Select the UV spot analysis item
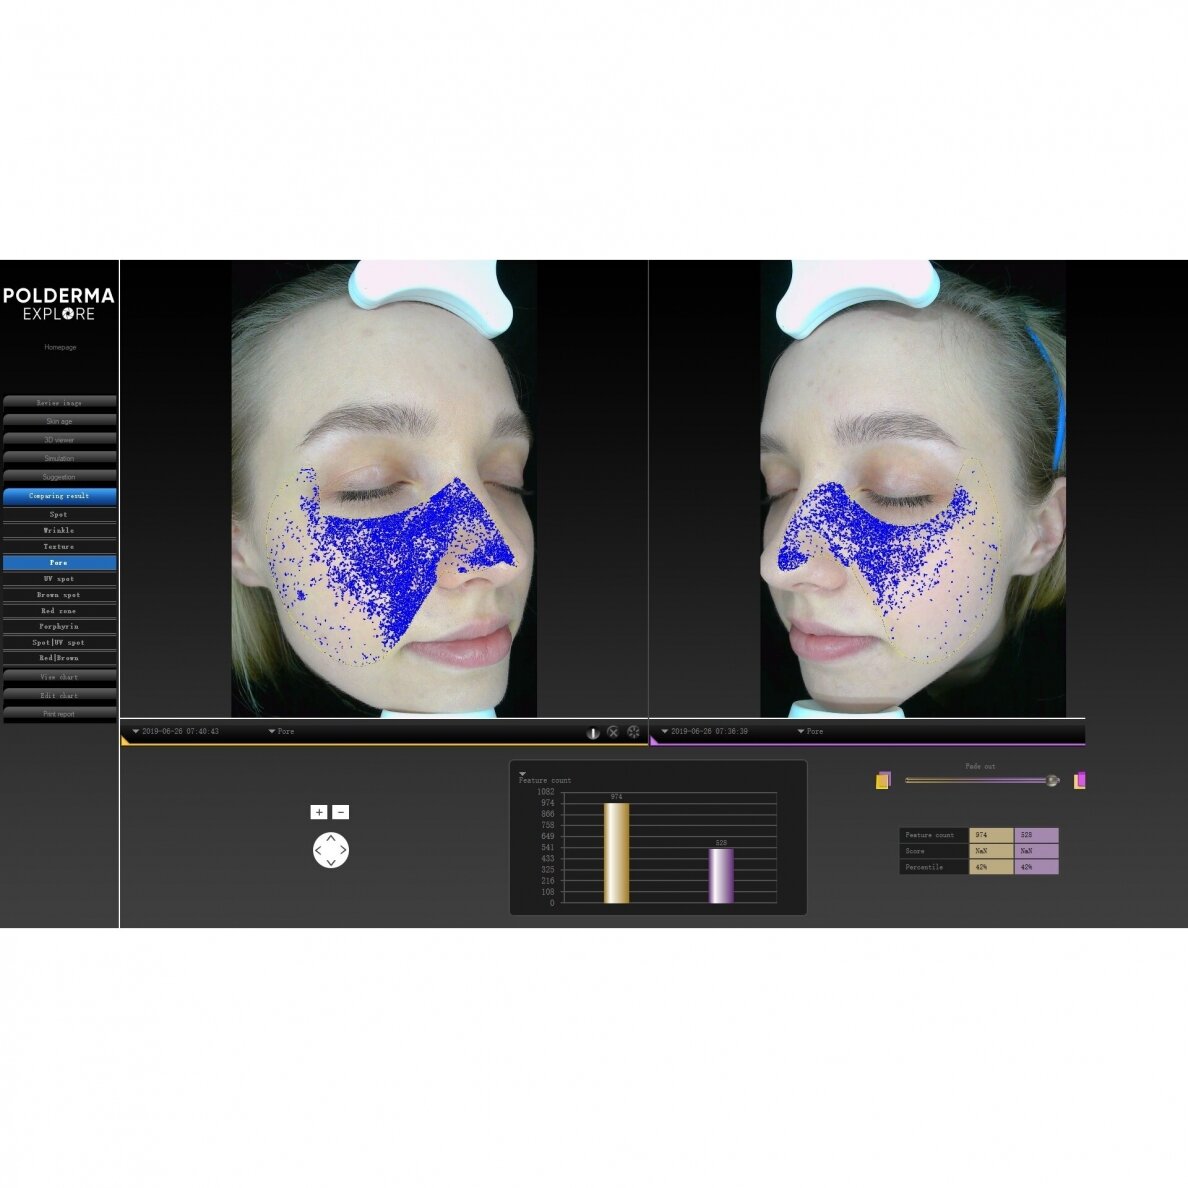The height and width of the screenshot is (1188, 1188). (59, 579)
